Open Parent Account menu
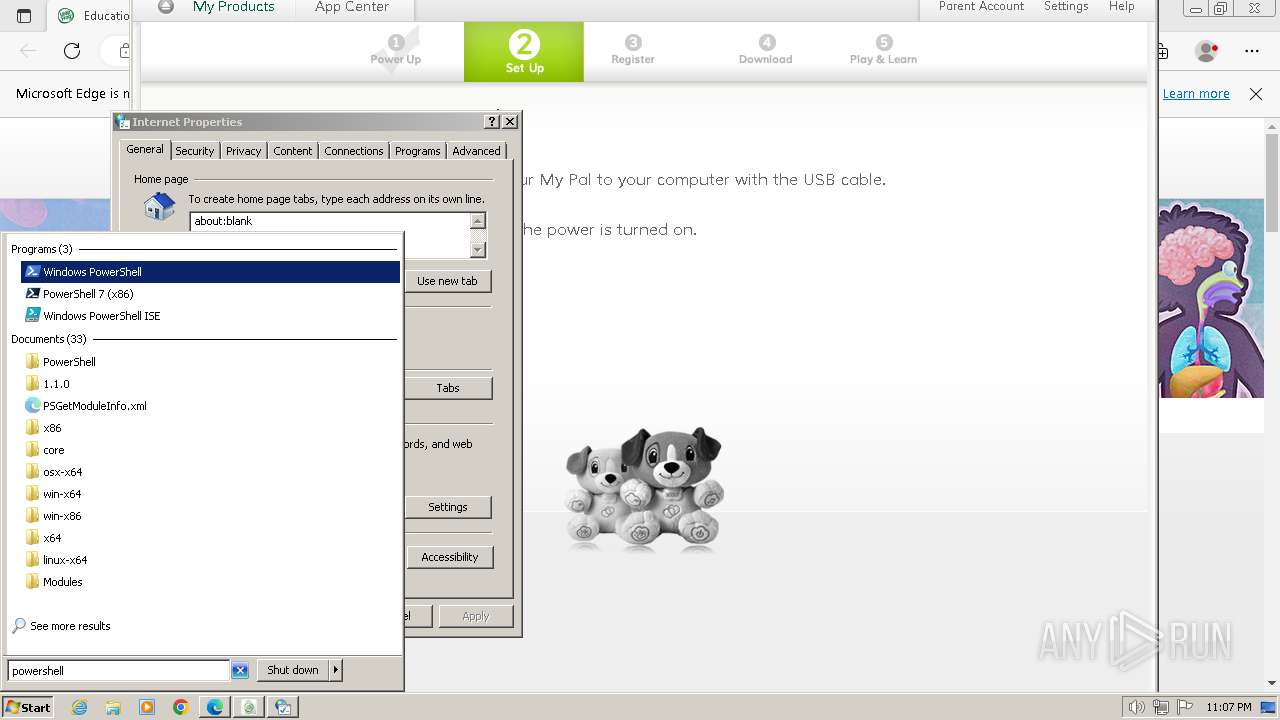 [981, 7]
